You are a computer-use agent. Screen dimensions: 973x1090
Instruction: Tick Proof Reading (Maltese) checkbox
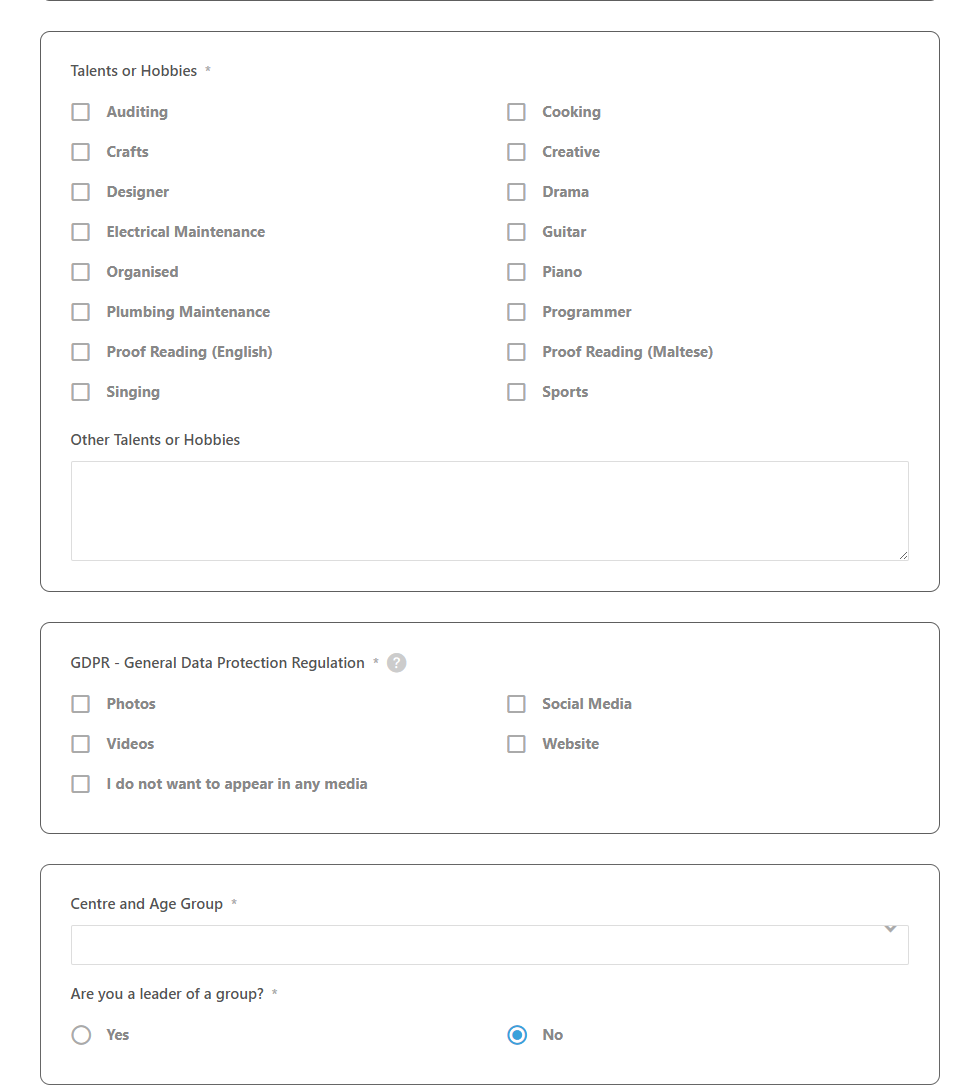[x=516, y=352]
